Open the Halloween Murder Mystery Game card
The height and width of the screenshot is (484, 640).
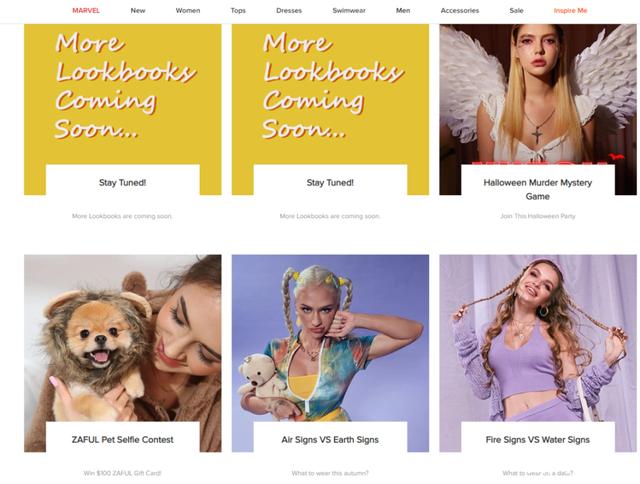click(538, 189)
